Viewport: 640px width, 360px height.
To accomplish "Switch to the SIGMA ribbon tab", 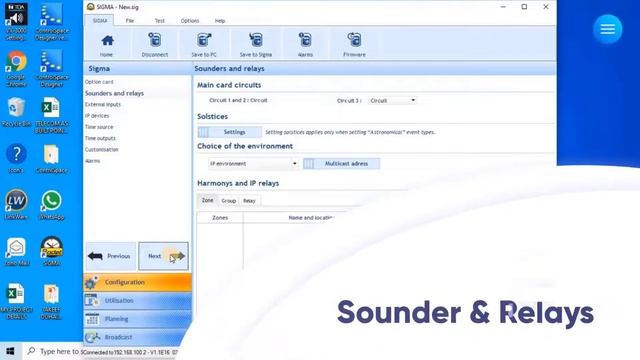I will coord(100,20).
